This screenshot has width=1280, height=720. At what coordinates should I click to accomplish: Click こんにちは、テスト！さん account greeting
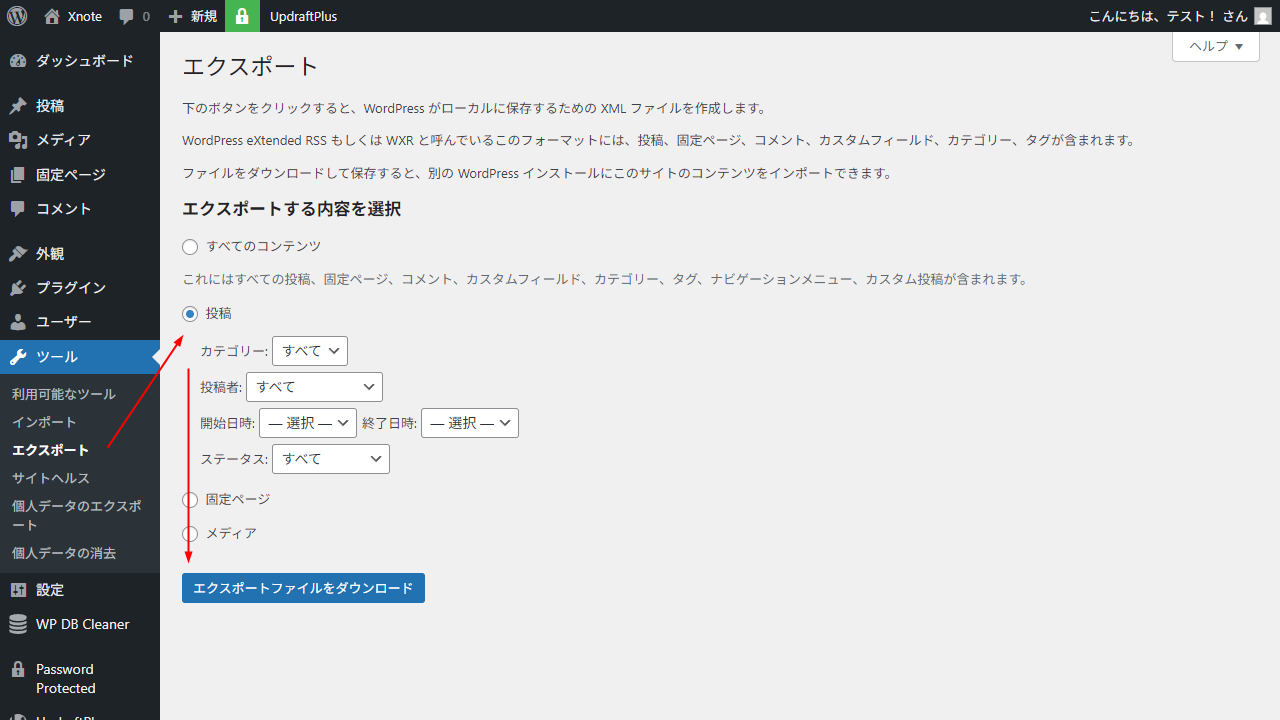coord(1168,16)
